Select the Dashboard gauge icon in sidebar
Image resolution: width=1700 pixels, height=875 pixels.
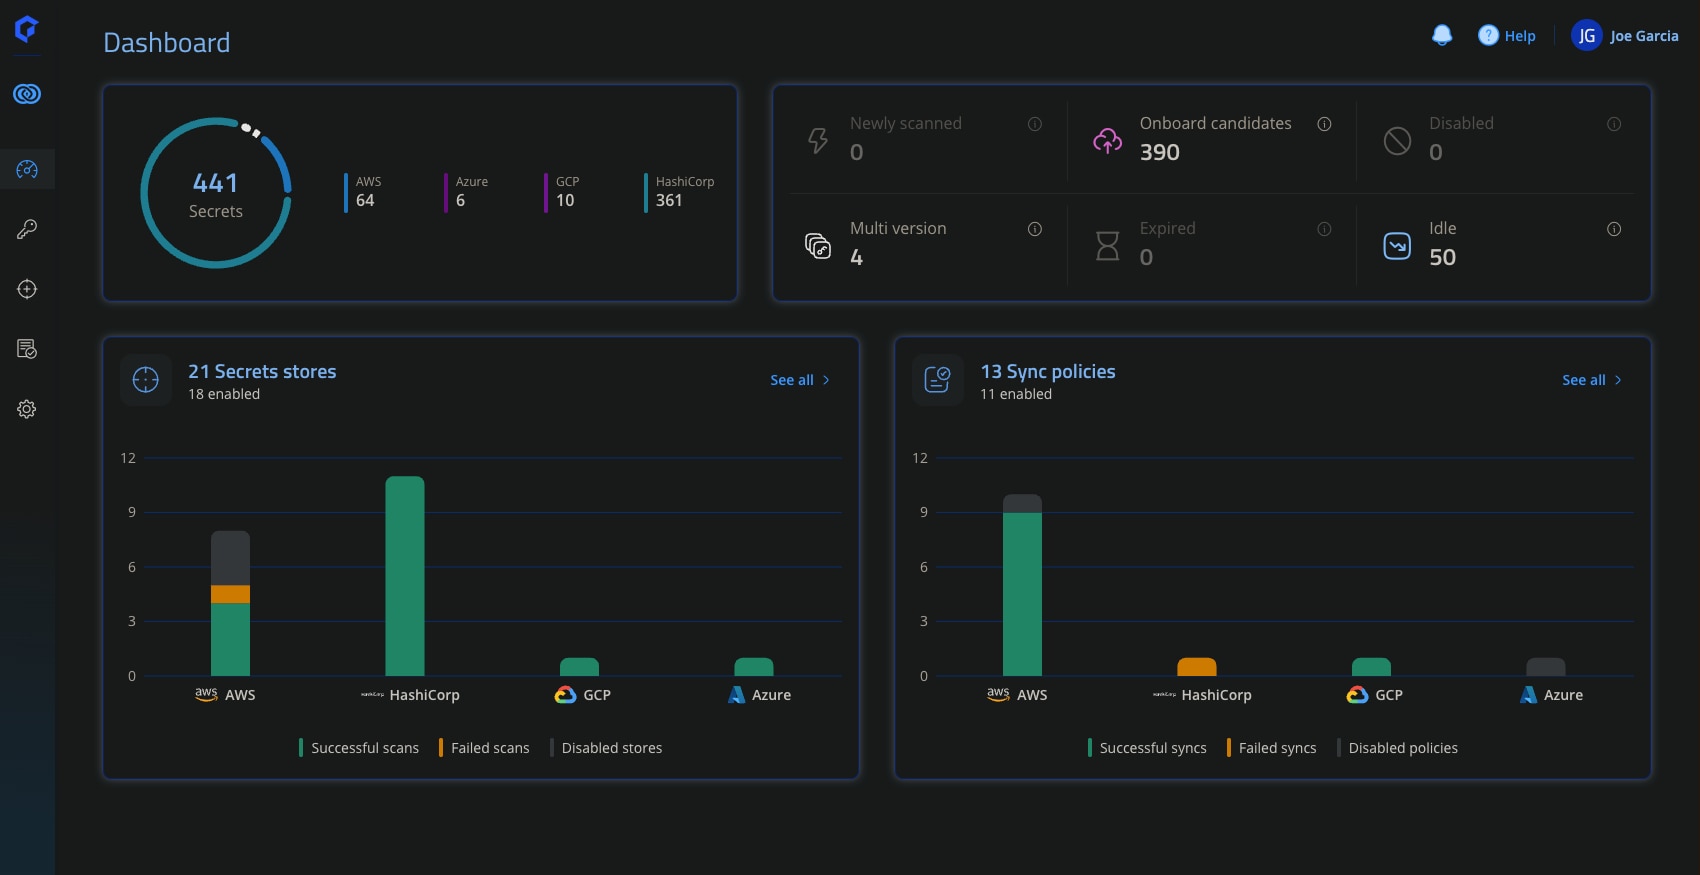click(27, 169)
